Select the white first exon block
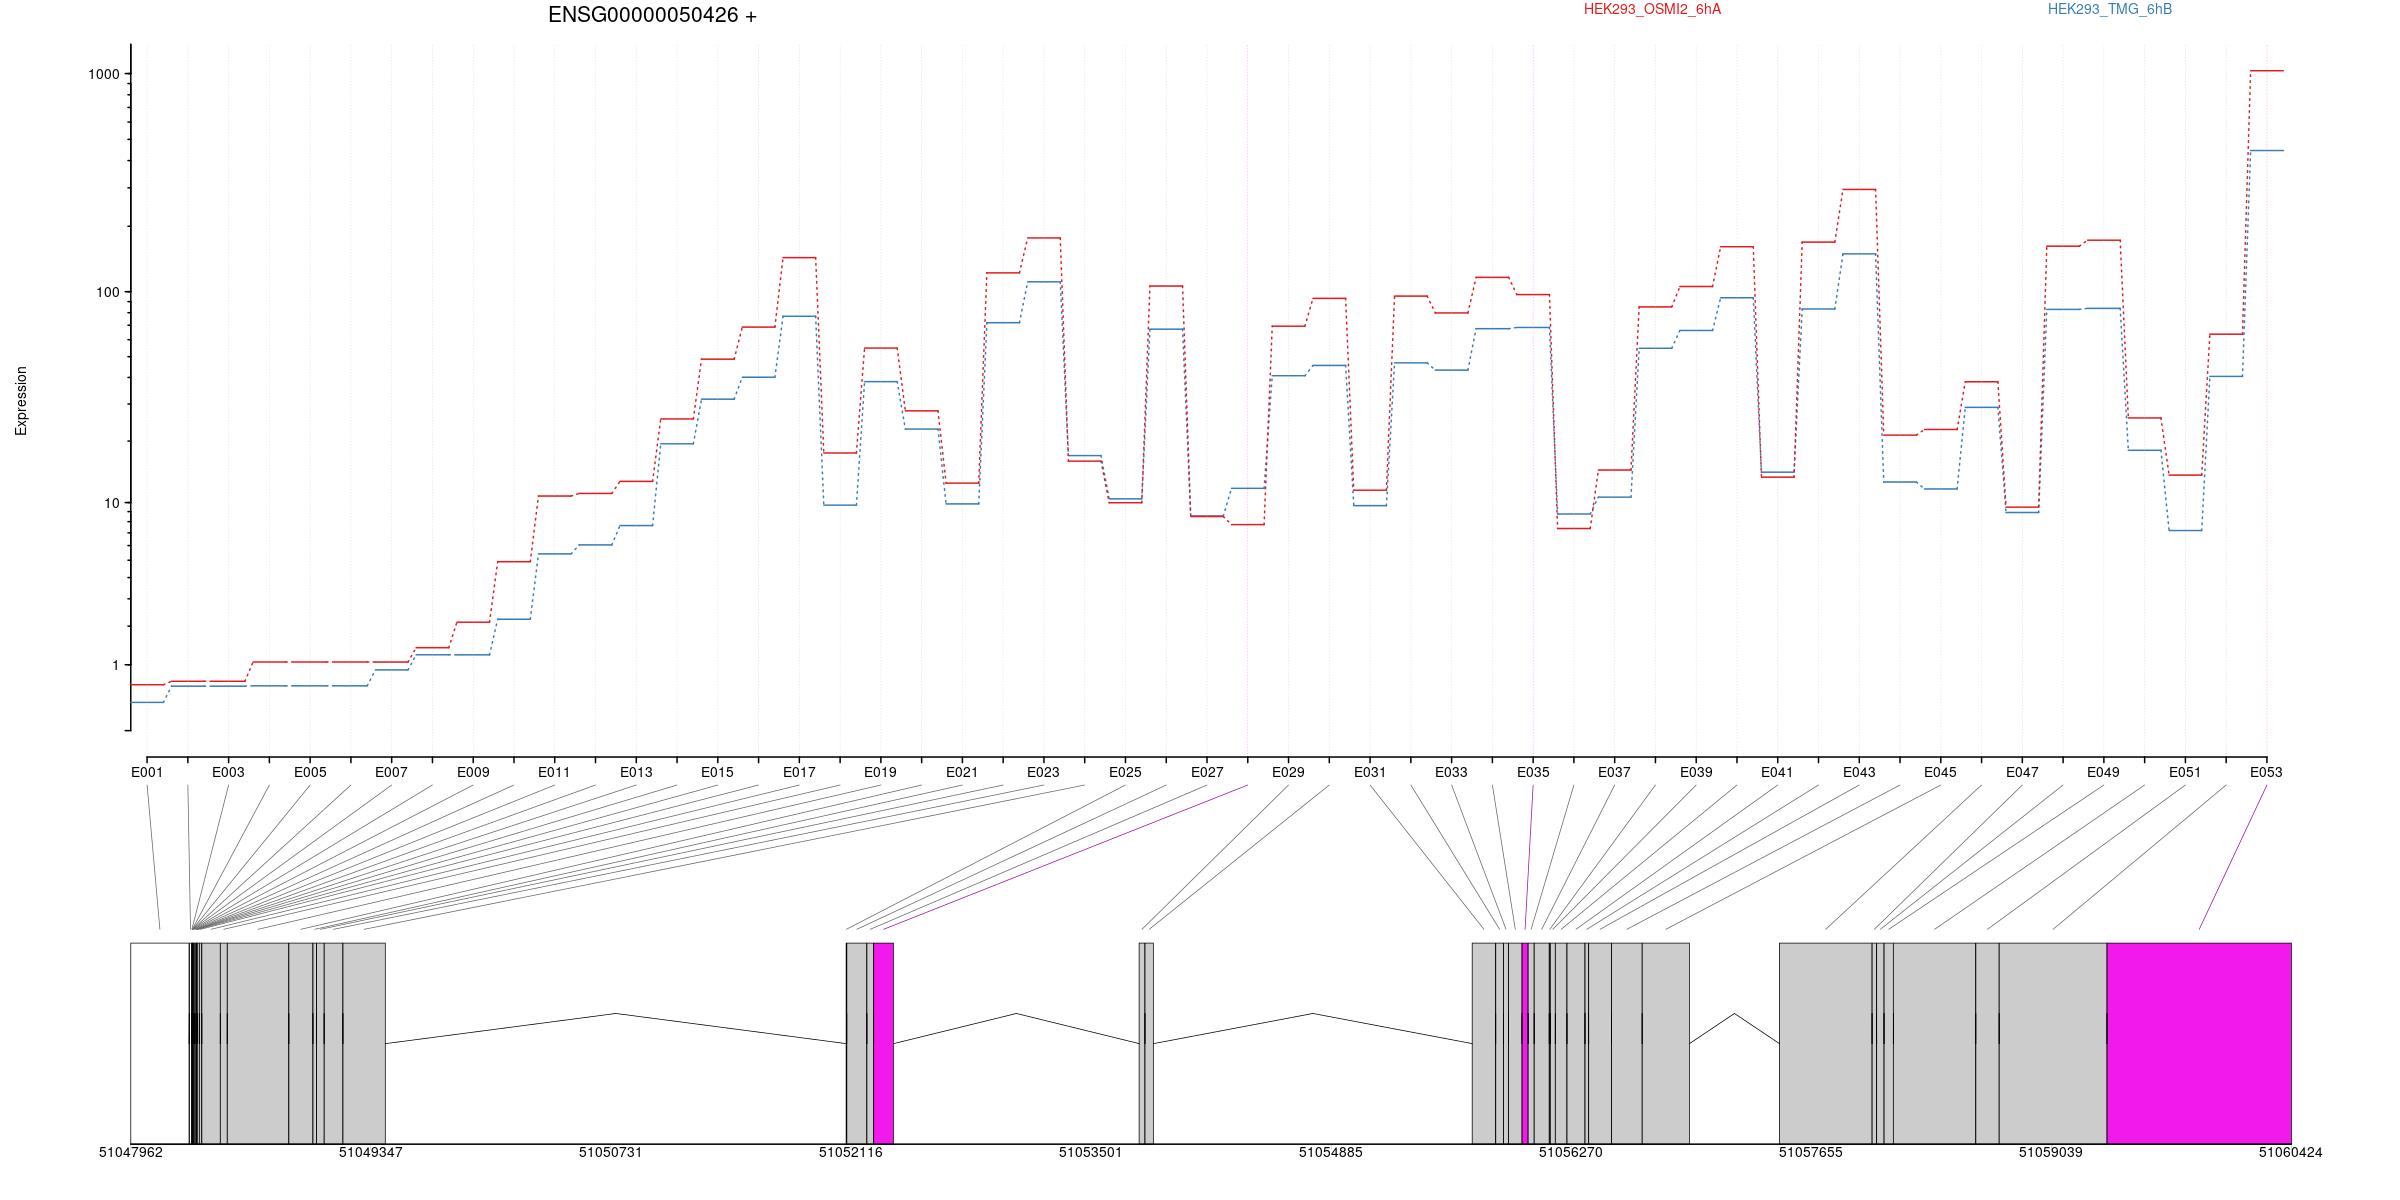 tap(160, 1043)
